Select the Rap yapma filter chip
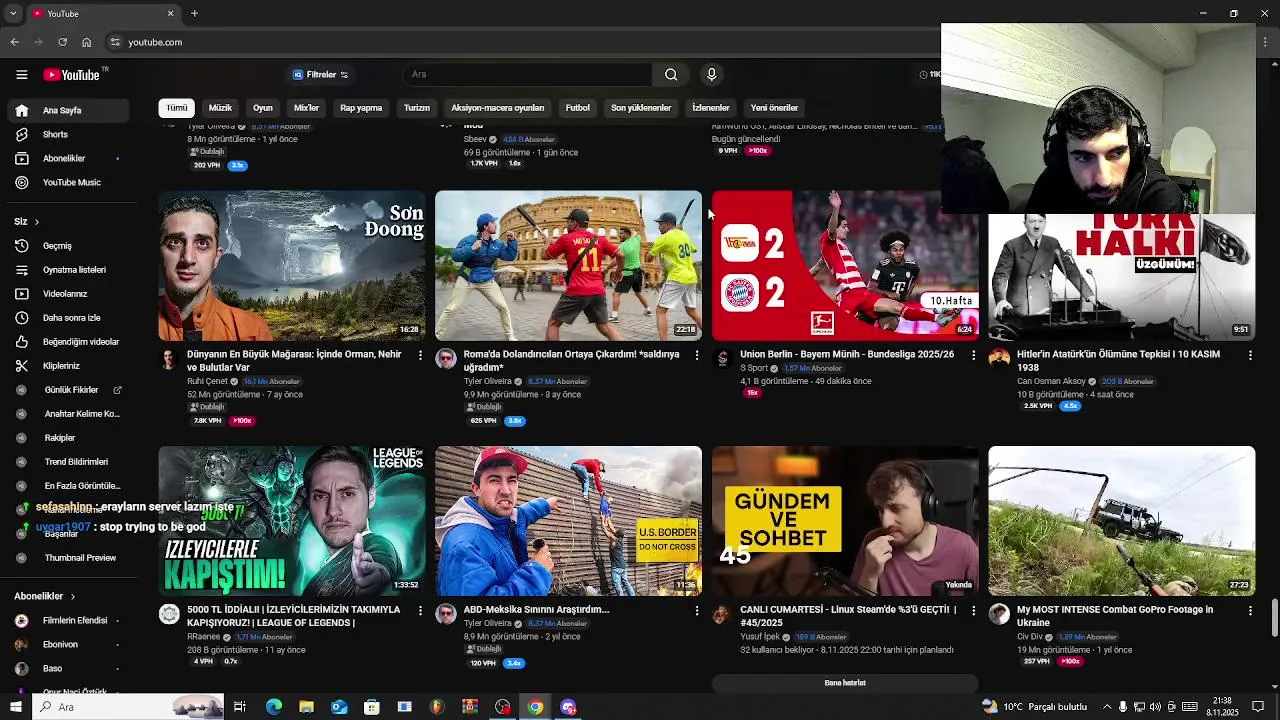 click(361, 108)
